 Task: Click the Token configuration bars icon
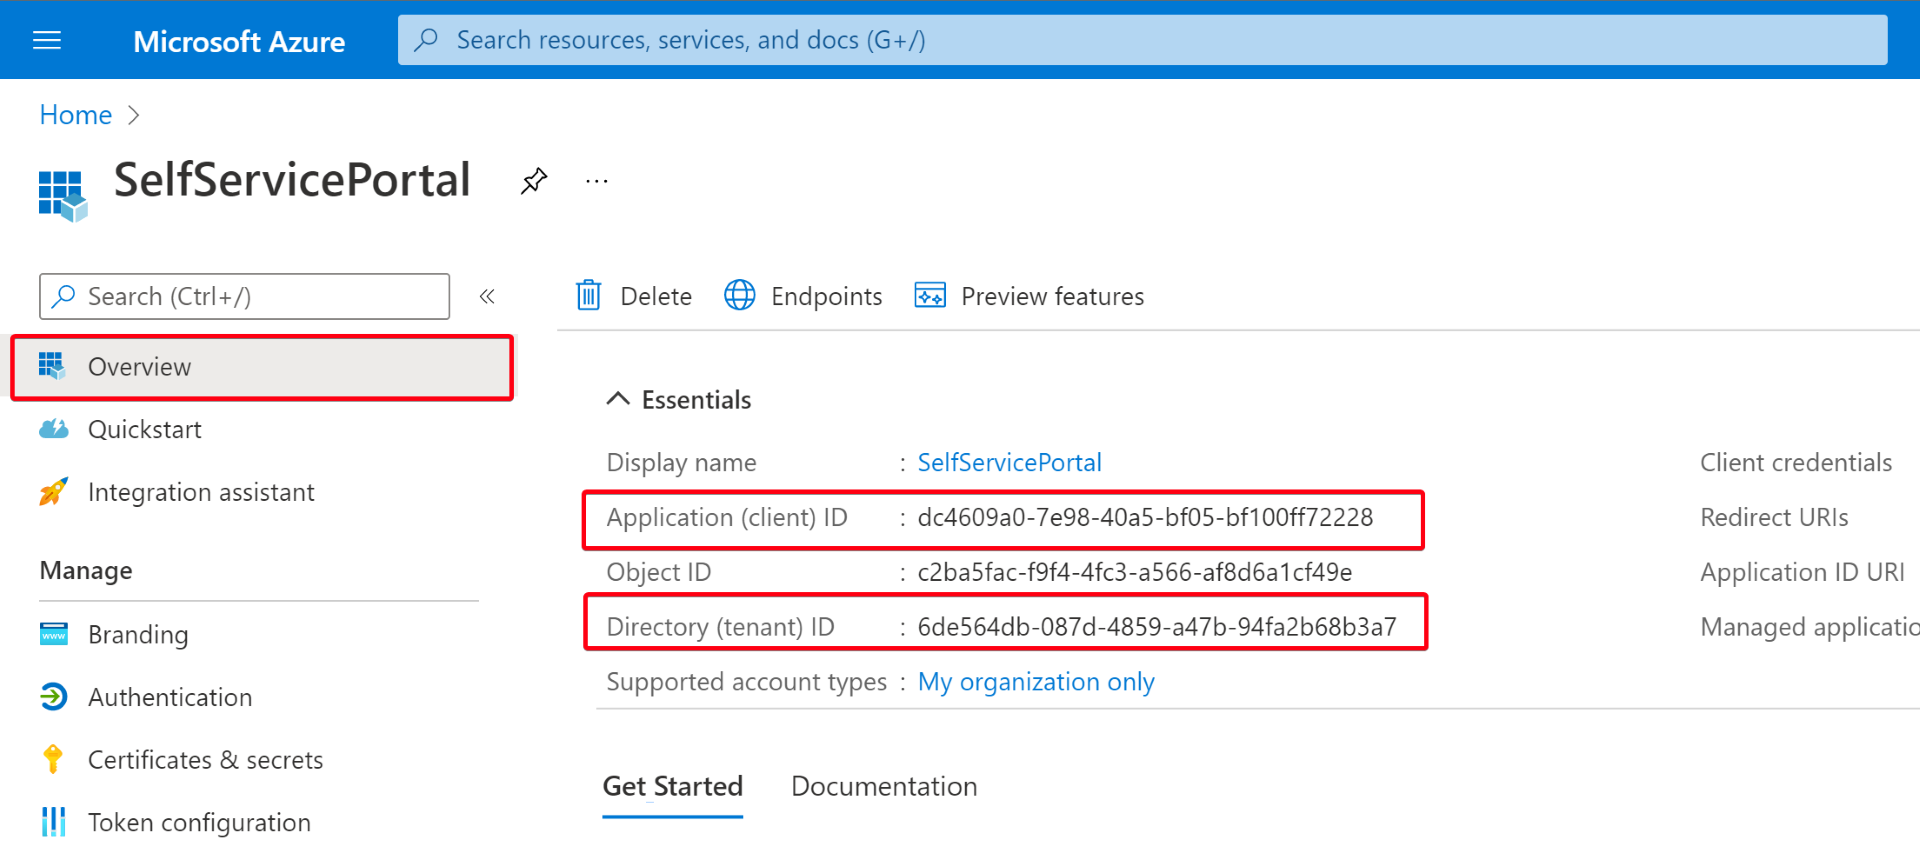(x=53, y=822)
